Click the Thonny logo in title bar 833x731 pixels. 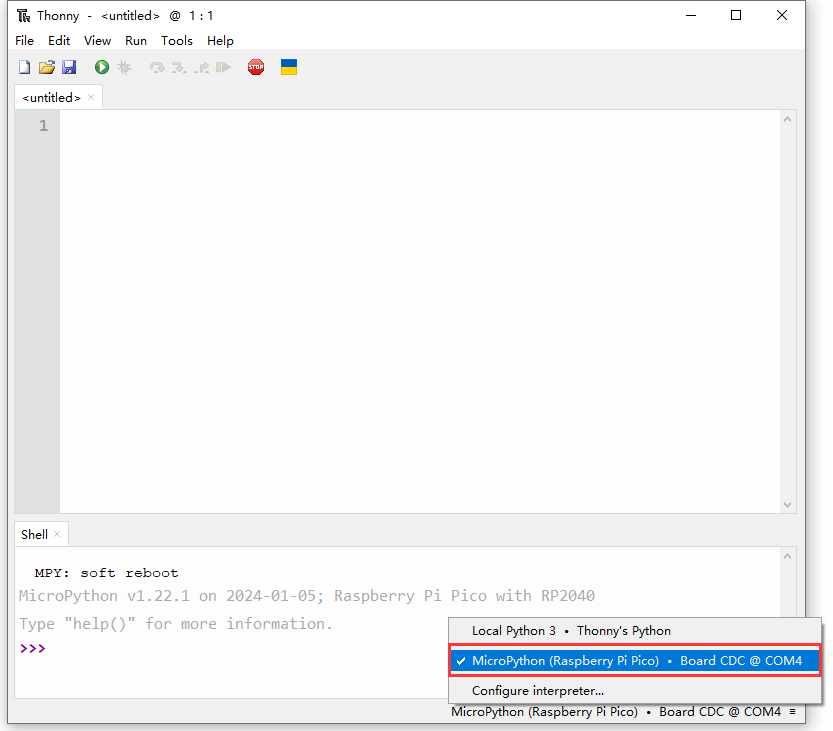[x=24, y=16]
